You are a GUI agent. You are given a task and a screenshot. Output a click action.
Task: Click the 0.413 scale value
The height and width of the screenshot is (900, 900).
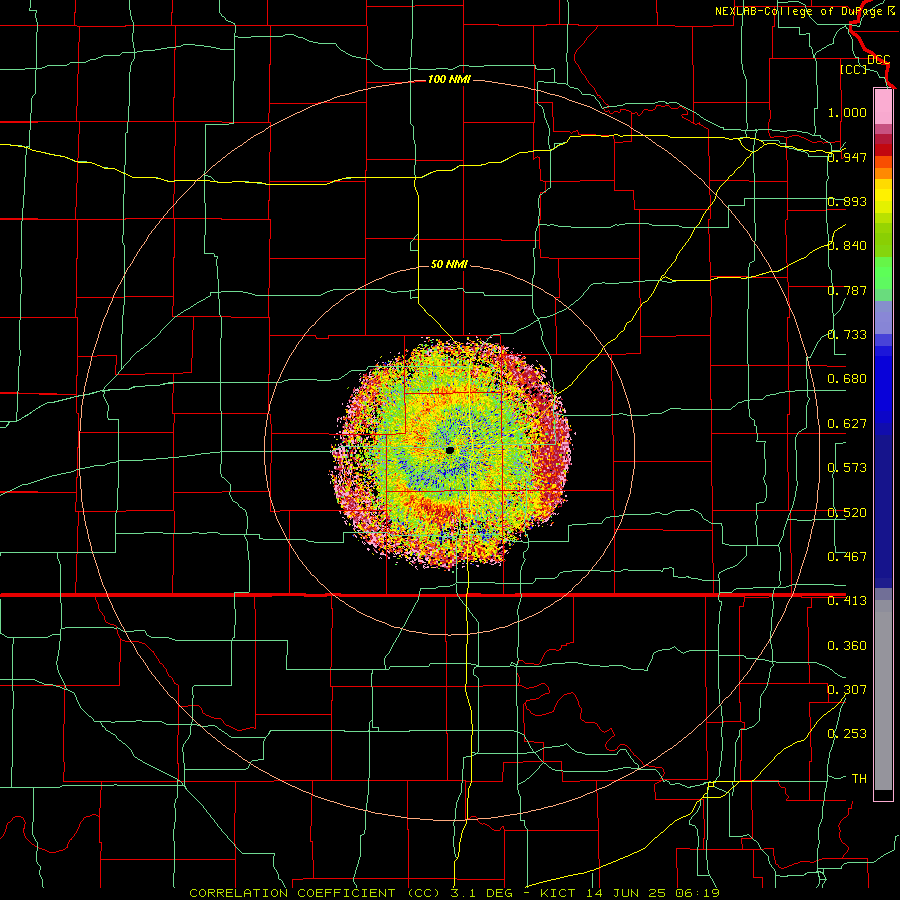(847, 601)
